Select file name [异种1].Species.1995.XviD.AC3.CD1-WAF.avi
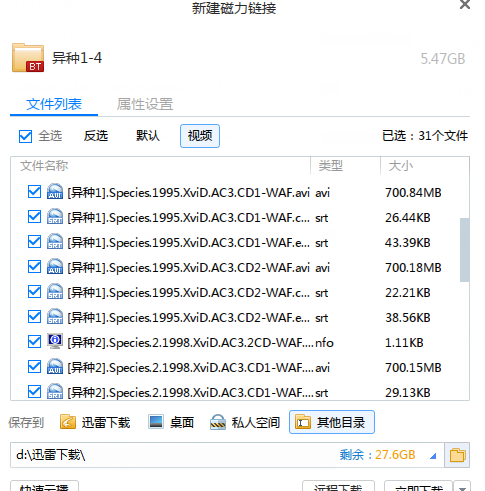Screen dimensions: 485x491 189,193
